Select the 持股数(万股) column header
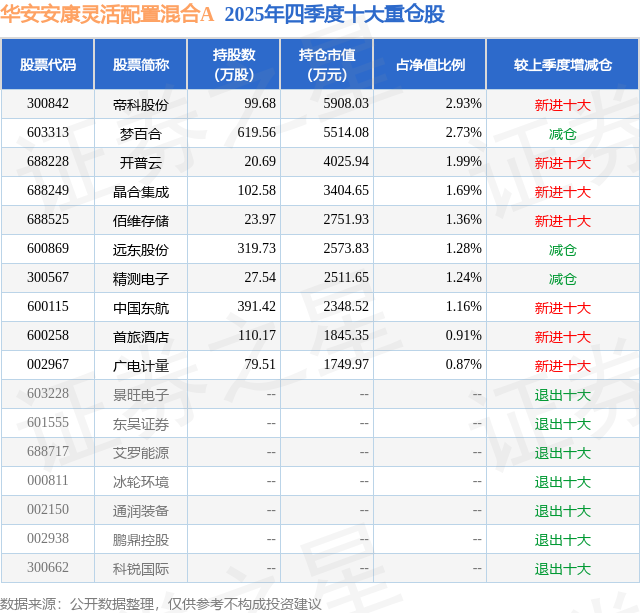Viewport: 640px width, 613px height. point(233,65)
